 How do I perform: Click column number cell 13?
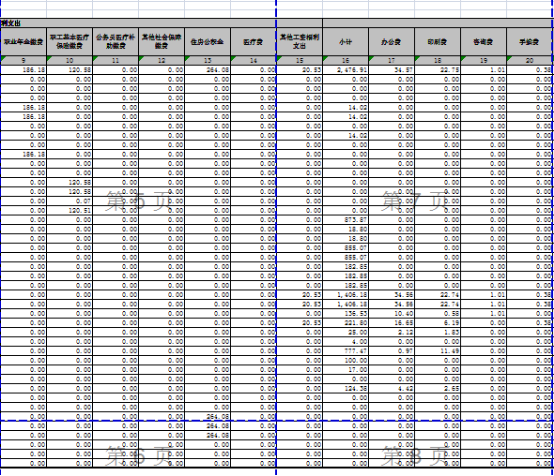[x=207, y=60]
